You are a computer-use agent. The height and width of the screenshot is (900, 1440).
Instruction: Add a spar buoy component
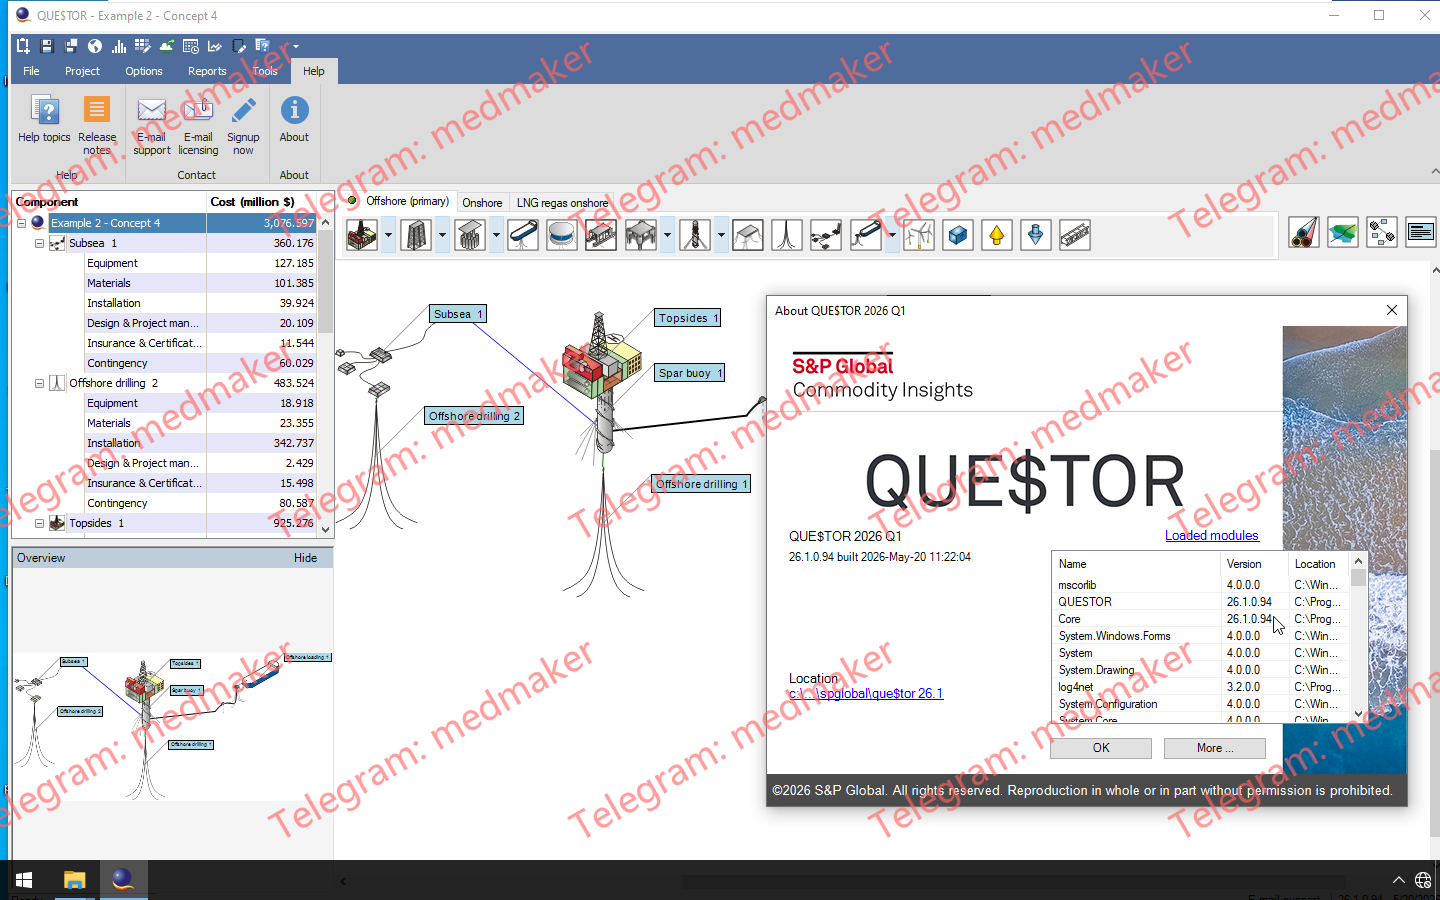pyautogui.click(x=695, y=235)
